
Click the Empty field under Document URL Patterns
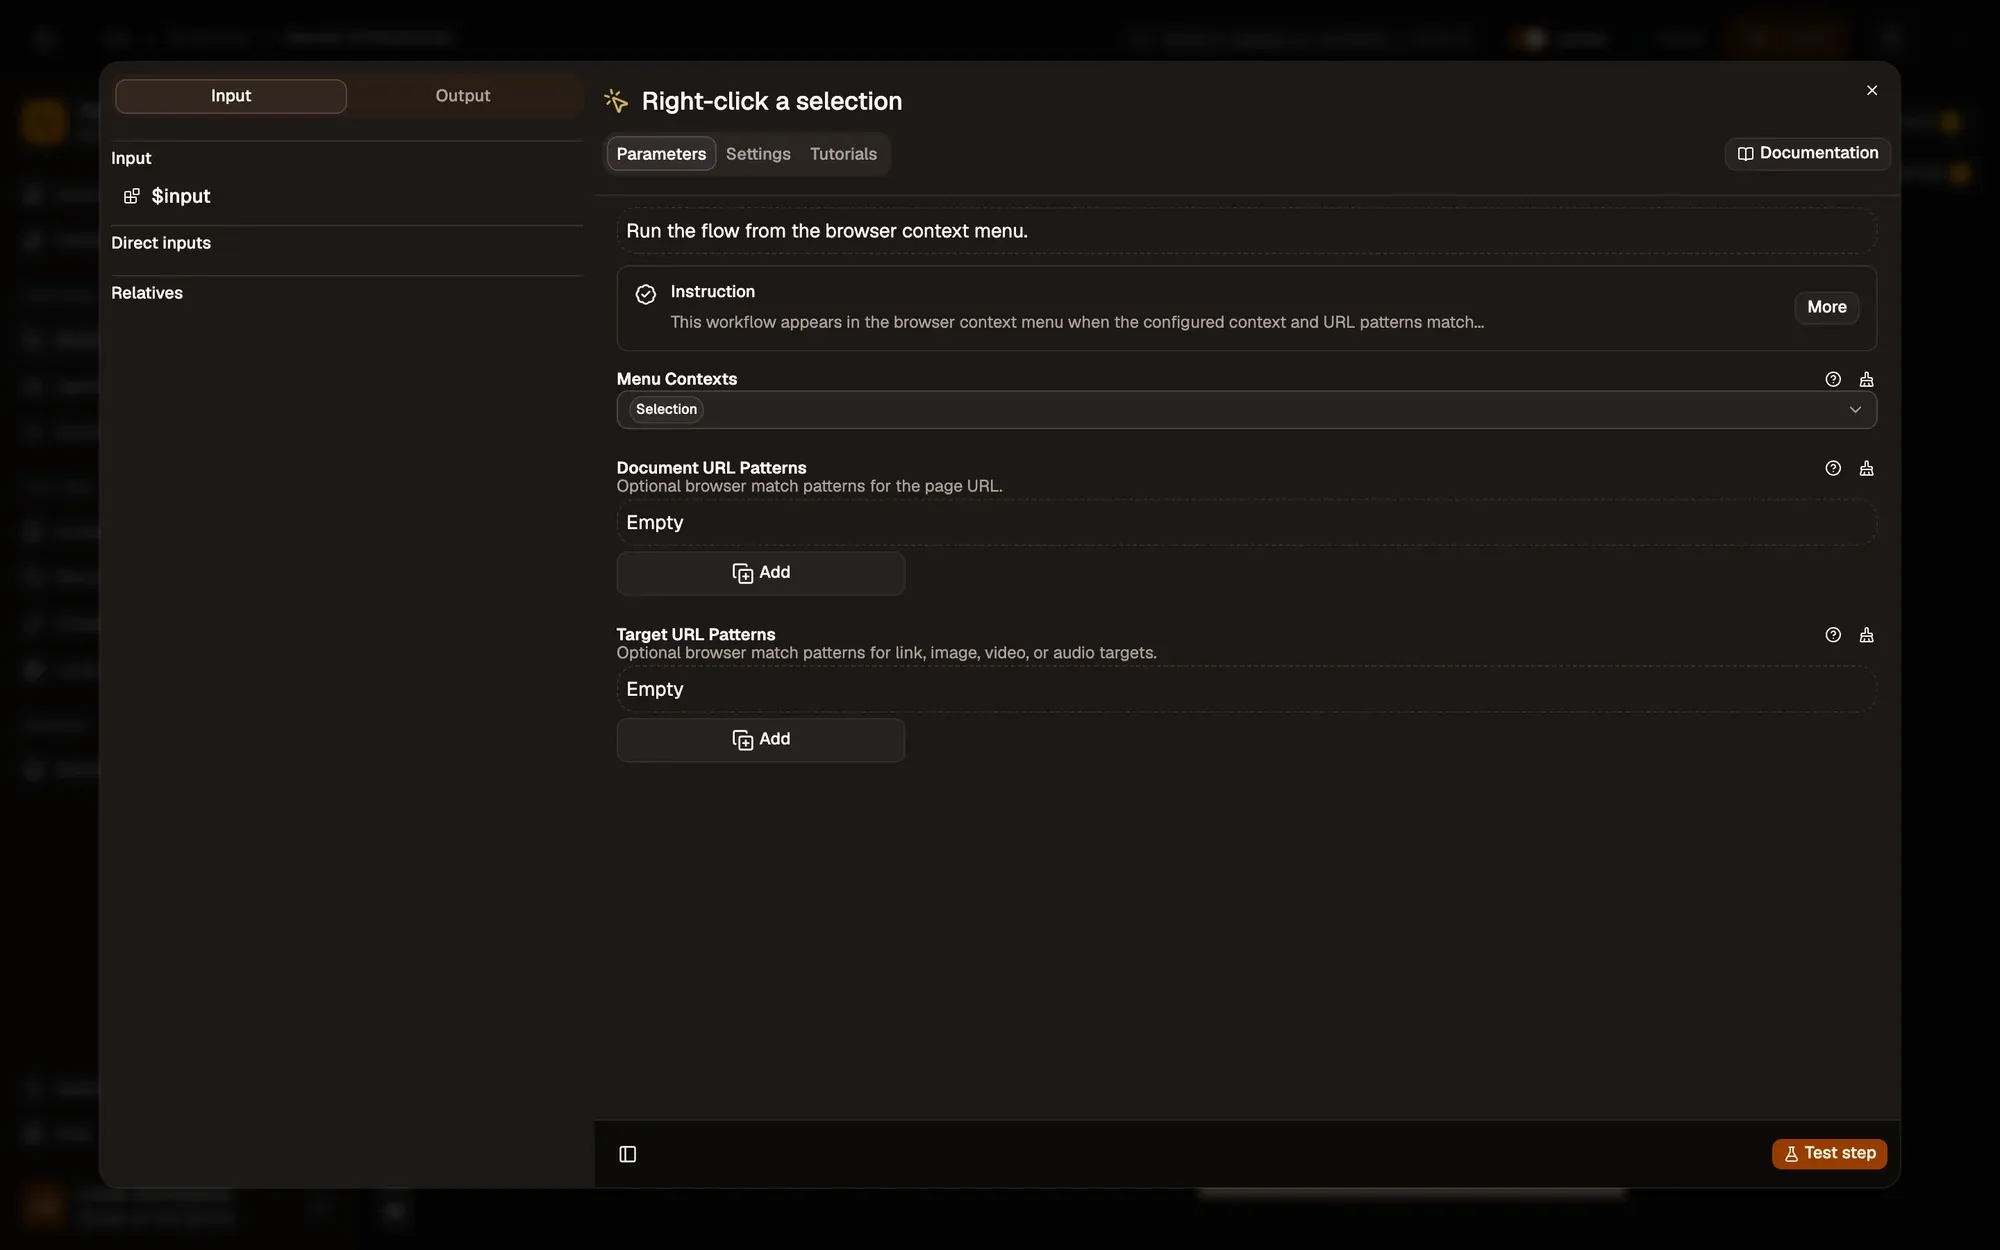1246,523
